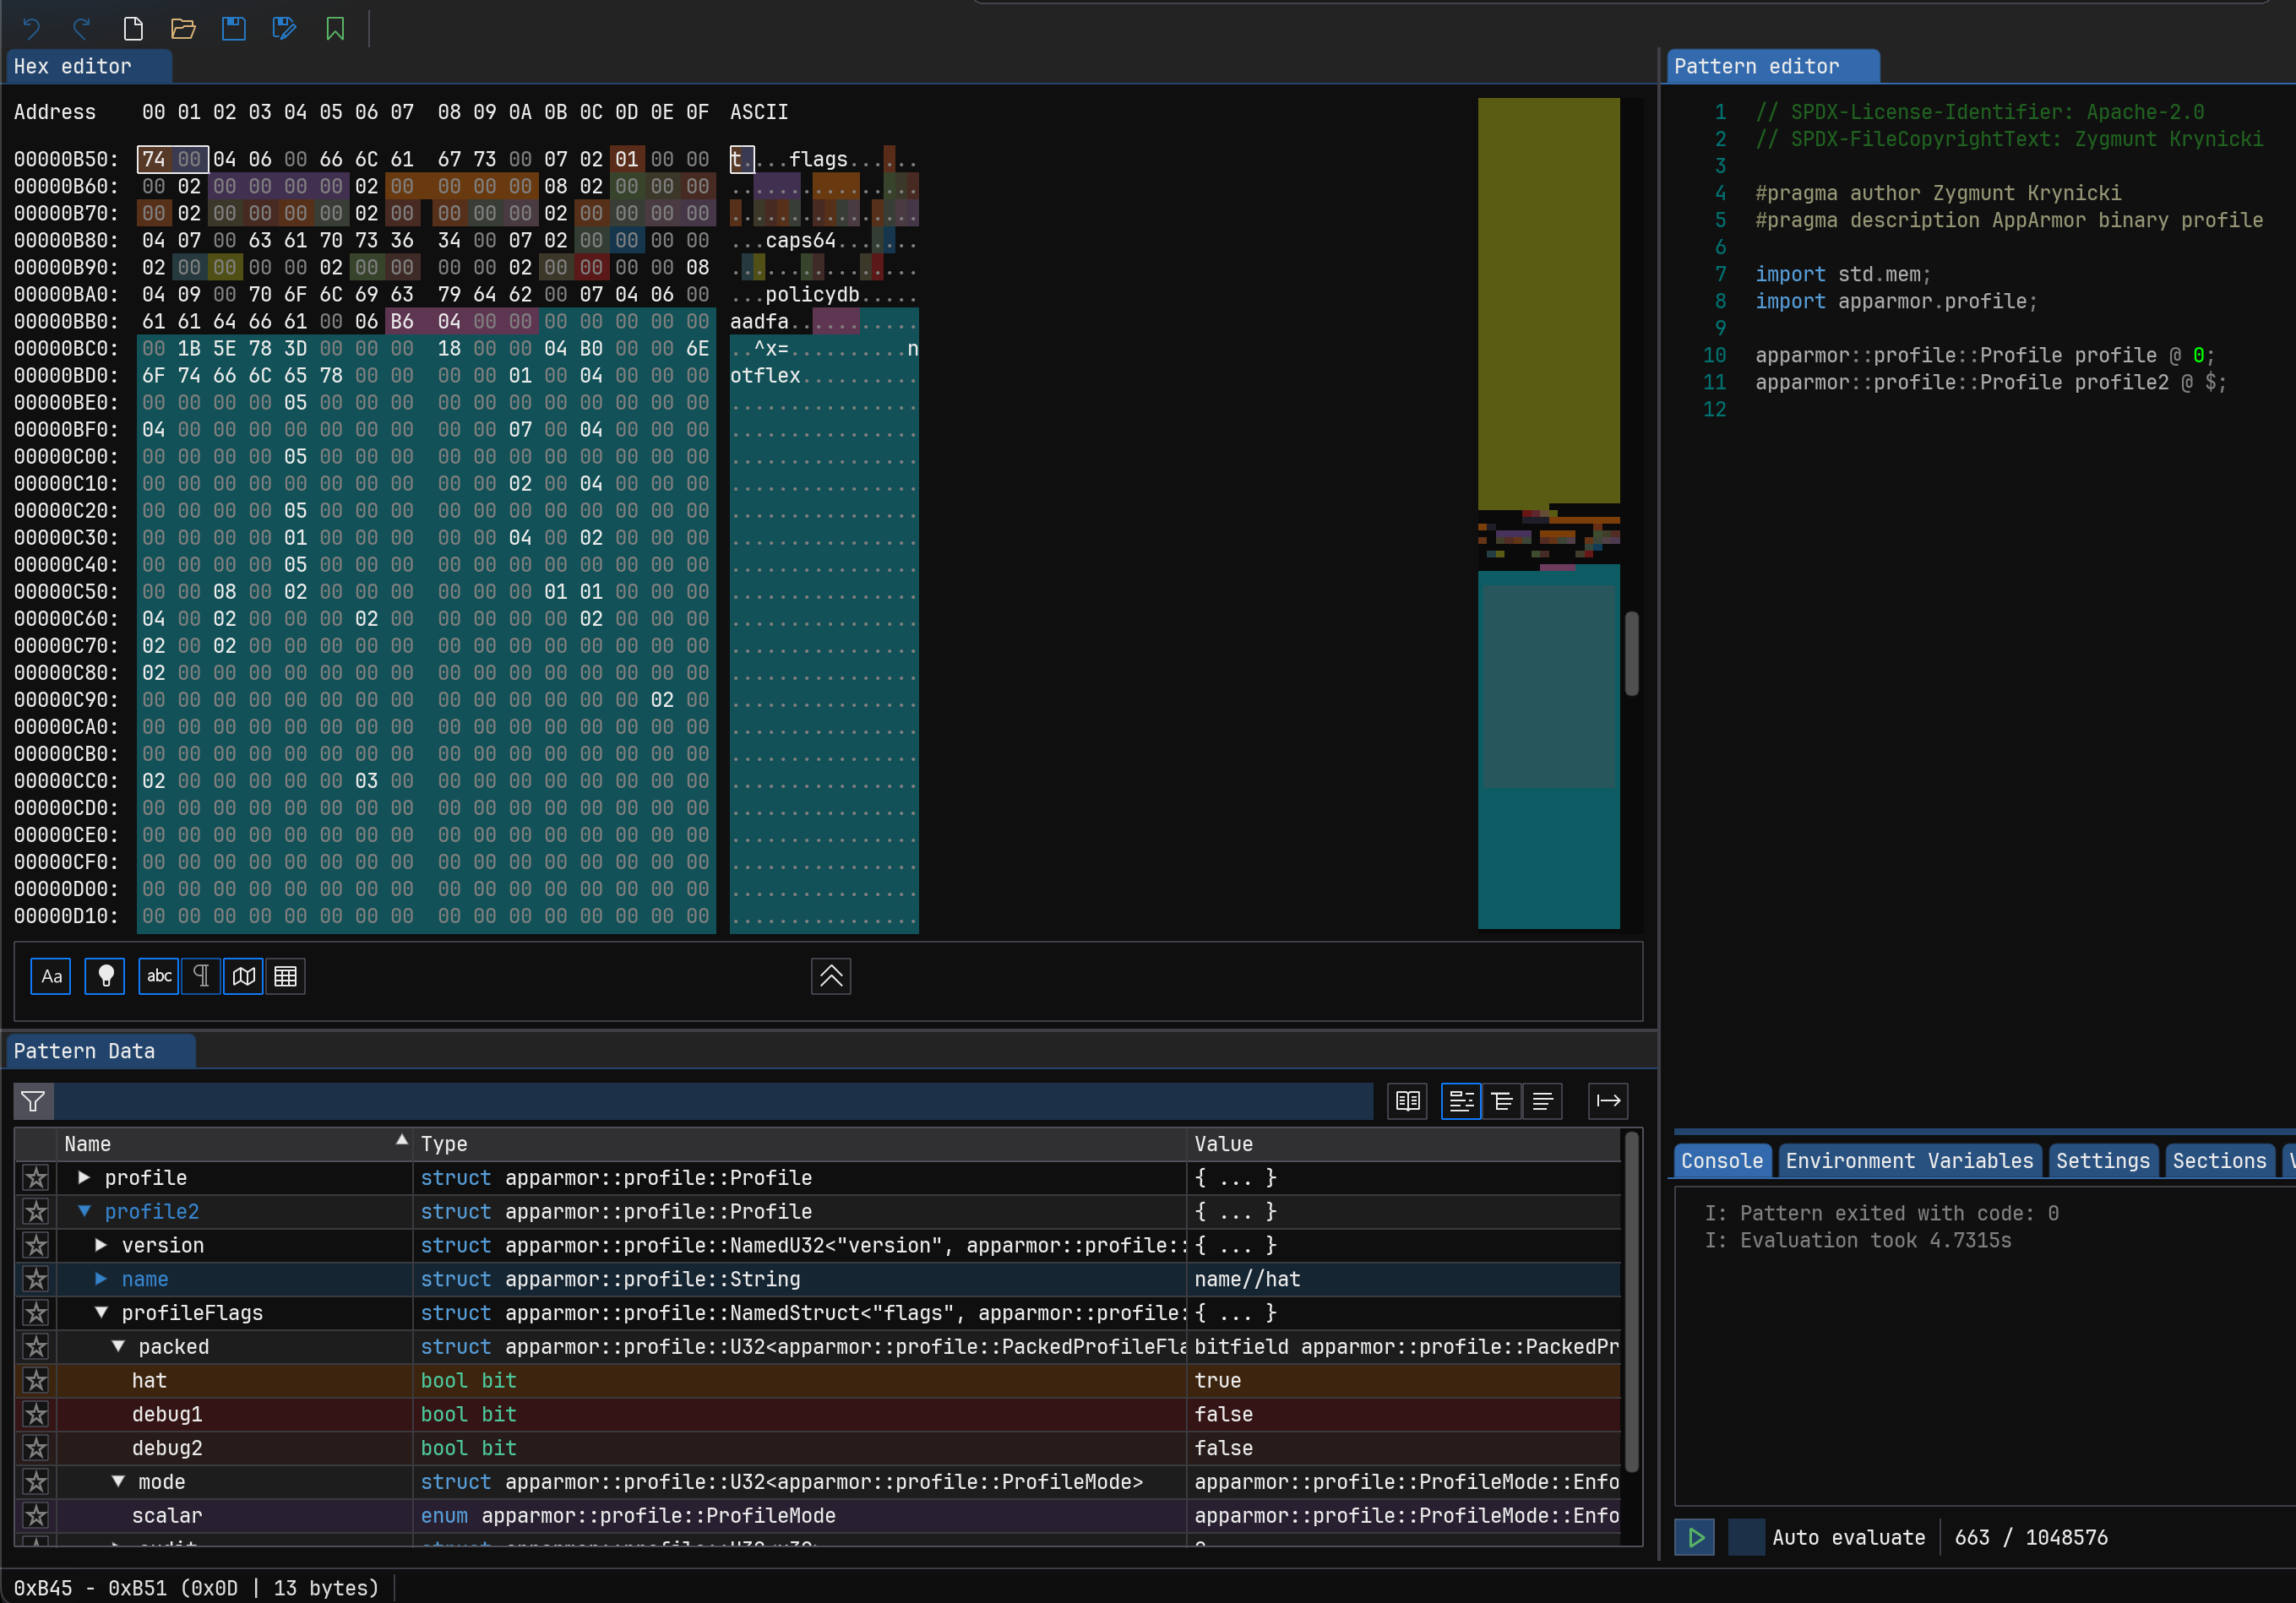Favorite the debug1 row star
Screen dimensions: 2296x1603
click(x=36, y=1414)
